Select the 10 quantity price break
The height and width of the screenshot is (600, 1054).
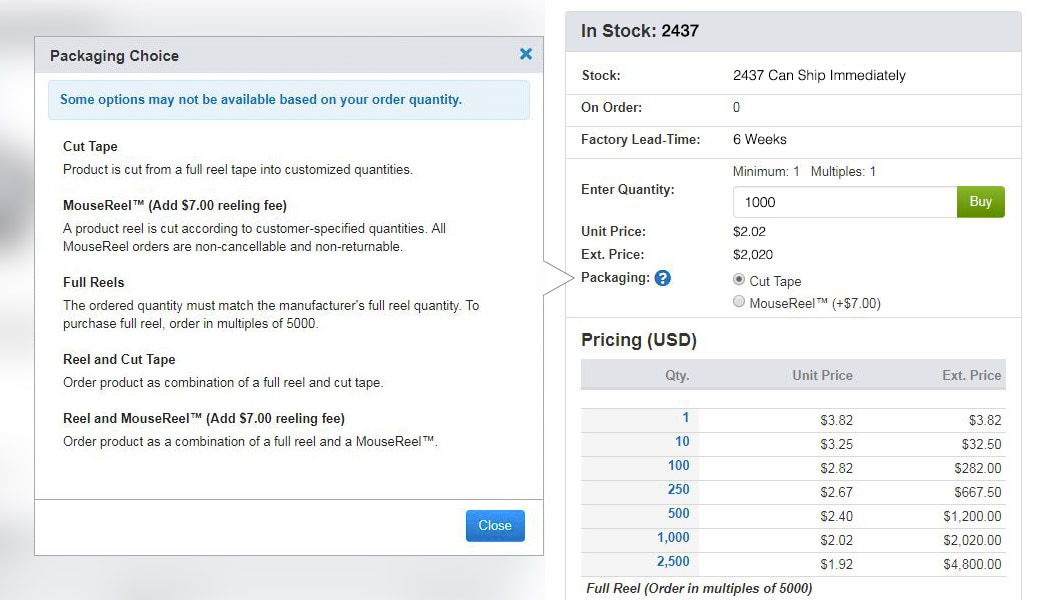(x=682, y=442)
